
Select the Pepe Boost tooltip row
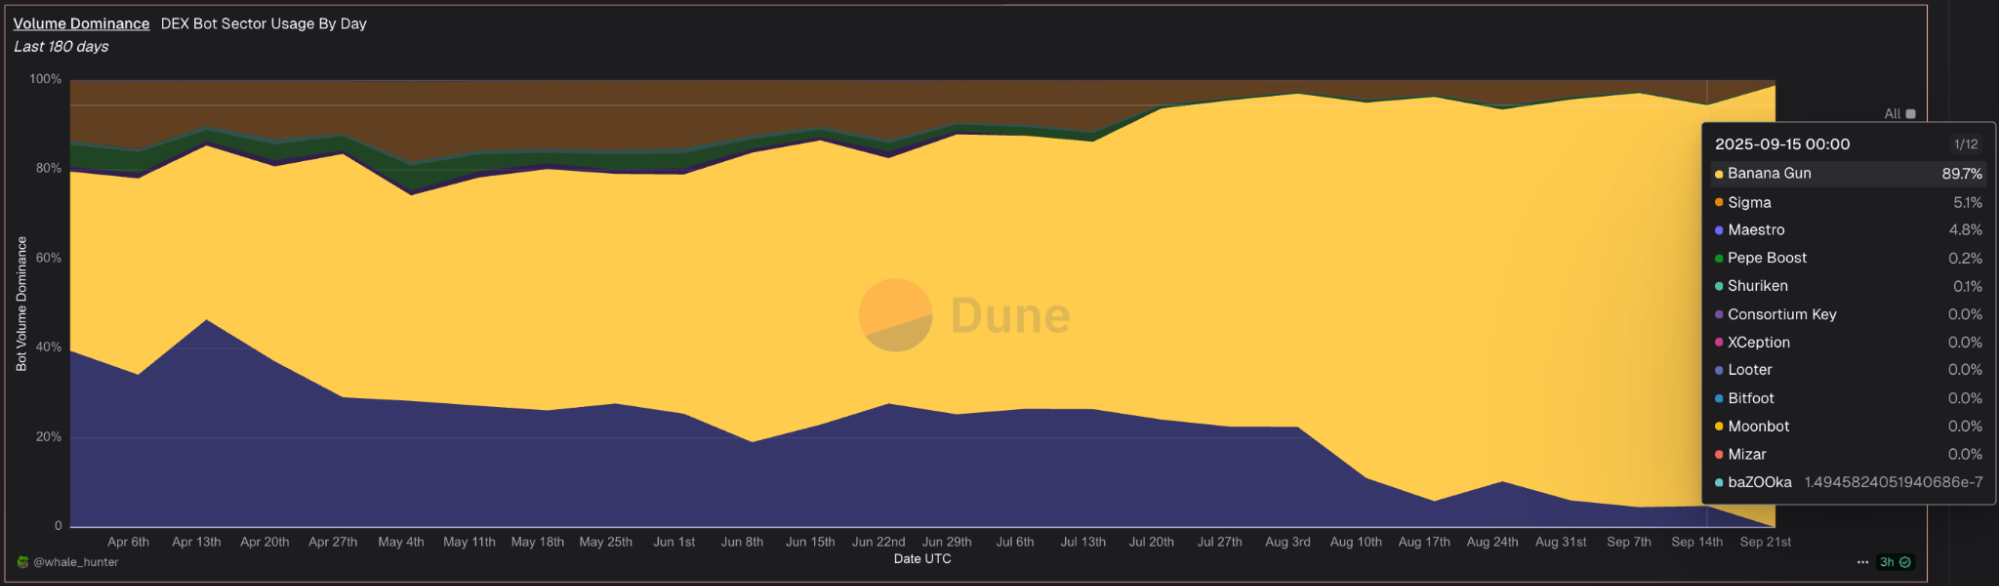1848,258
